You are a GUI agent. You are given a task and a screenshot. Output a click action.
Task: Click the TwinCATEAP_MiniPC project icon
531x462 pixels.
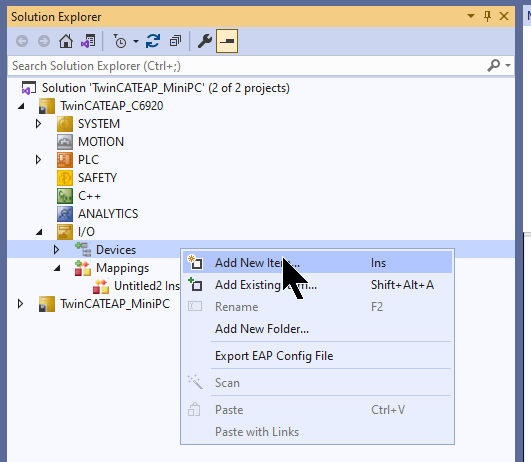click(47, 304)
